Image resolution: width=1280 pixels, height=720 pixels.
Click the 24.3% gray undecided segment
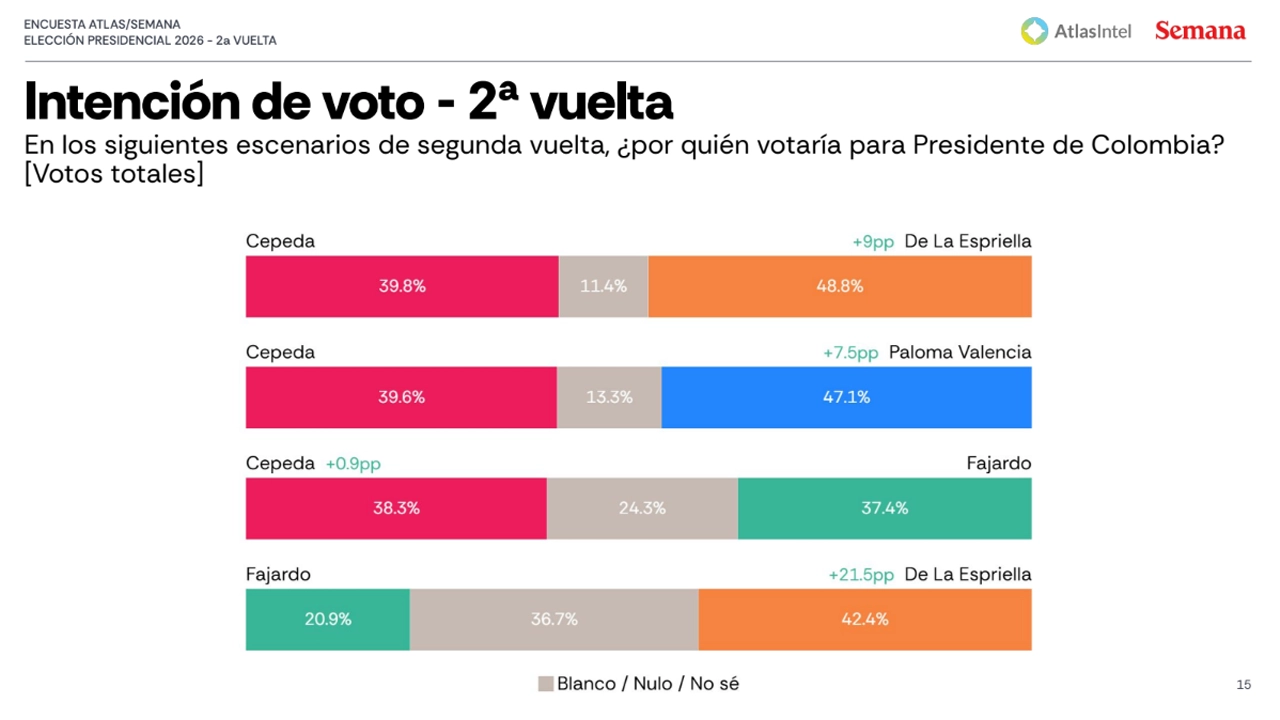642,508
